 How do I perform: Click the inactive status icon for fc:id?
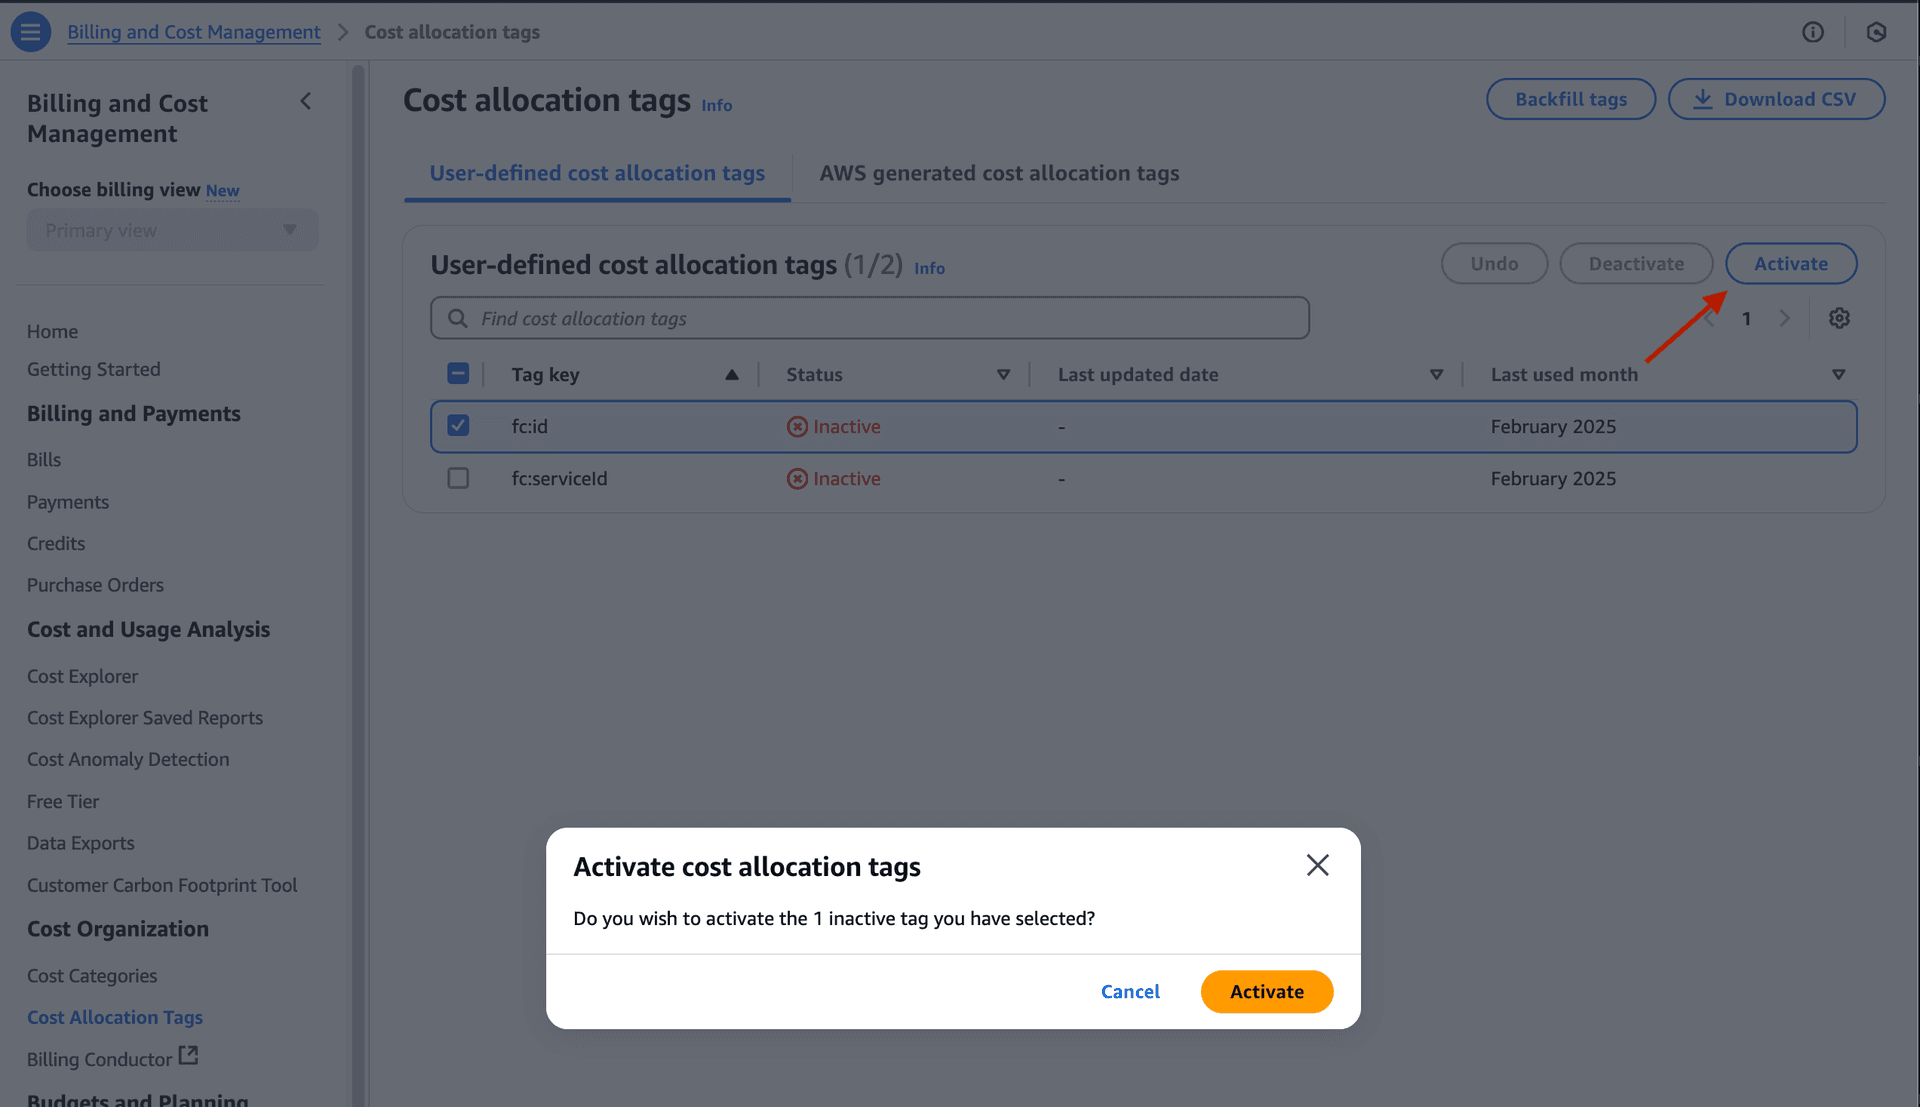(797, 426)
